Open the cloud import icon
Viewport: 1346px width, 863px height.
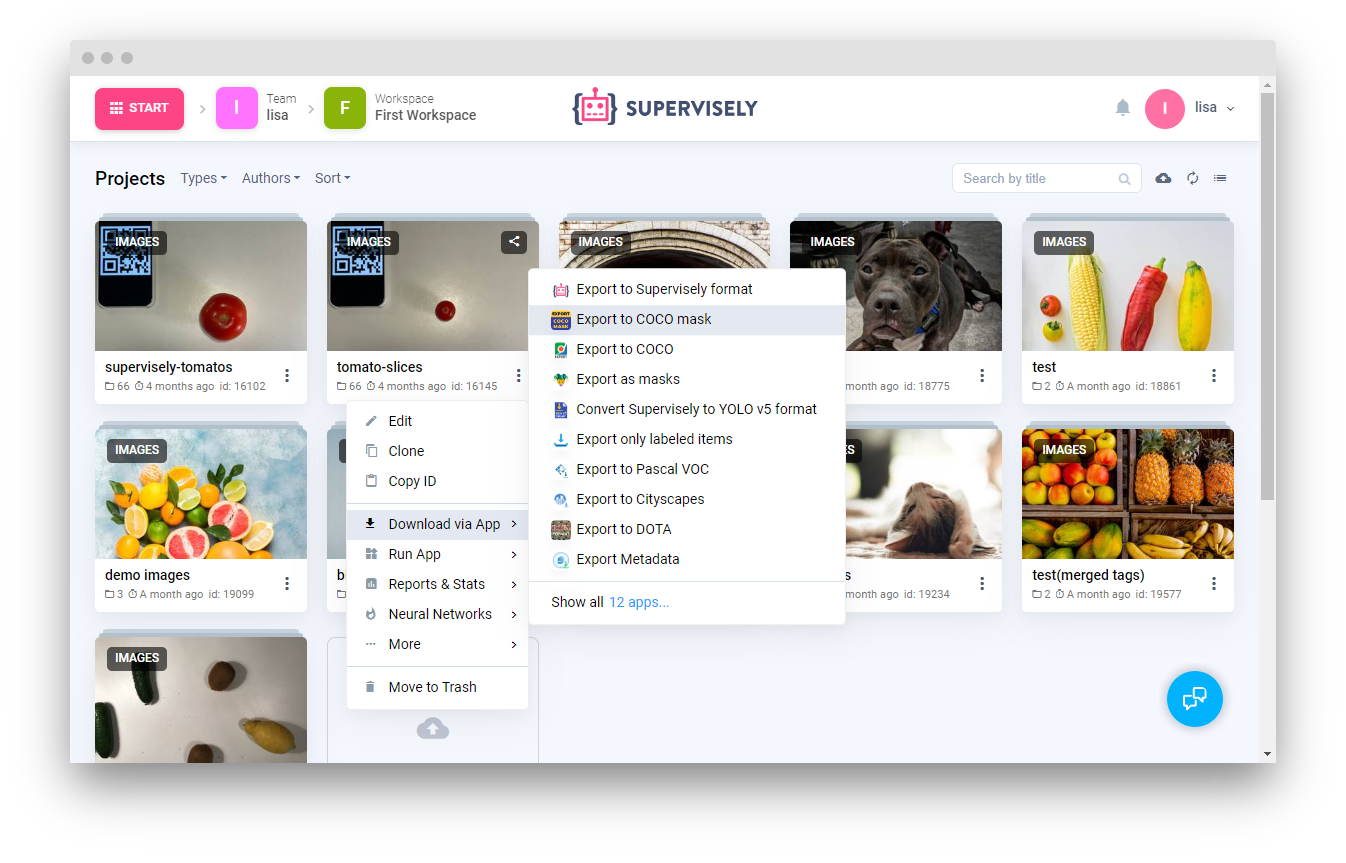point(1163,177)
